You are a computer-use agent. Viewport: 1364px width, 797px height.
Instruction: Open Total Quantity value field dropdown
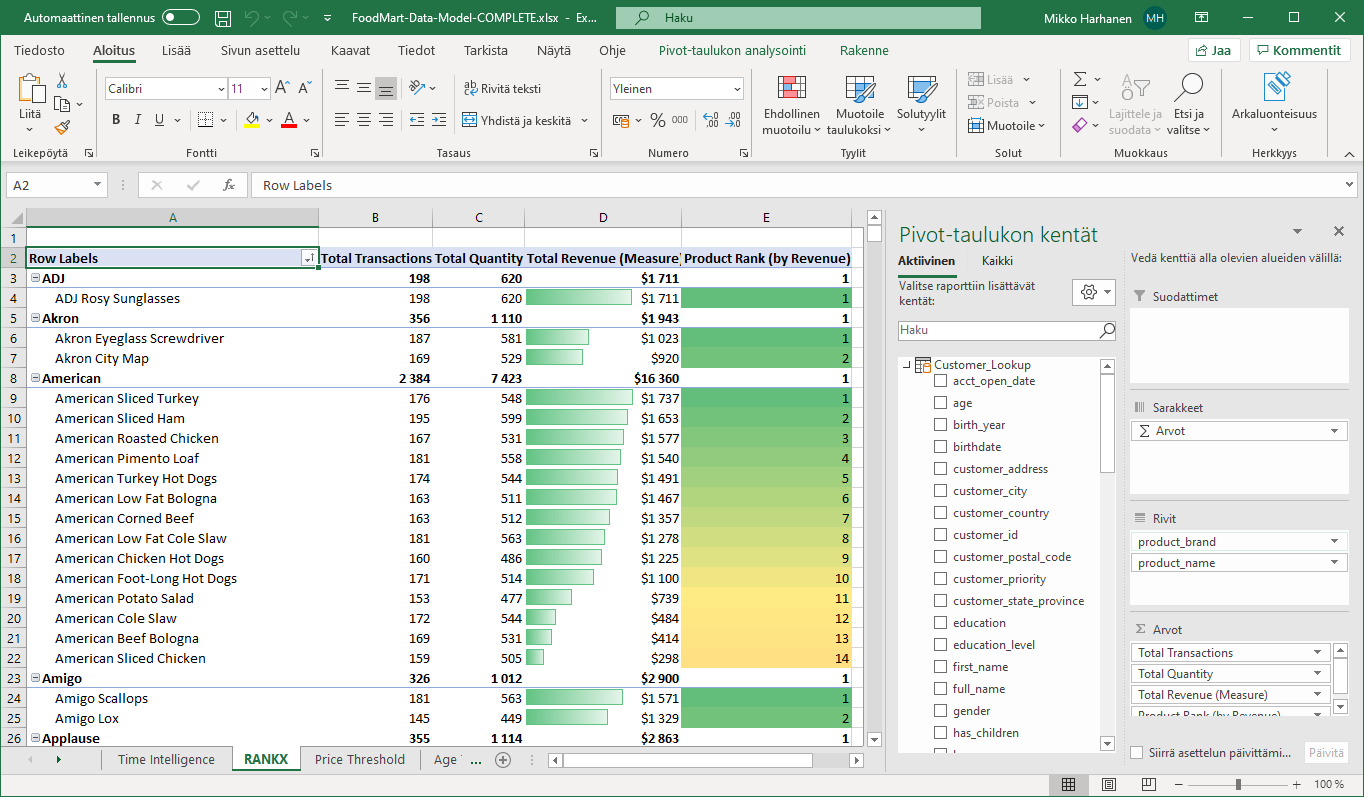click(x=1317, y=674)
